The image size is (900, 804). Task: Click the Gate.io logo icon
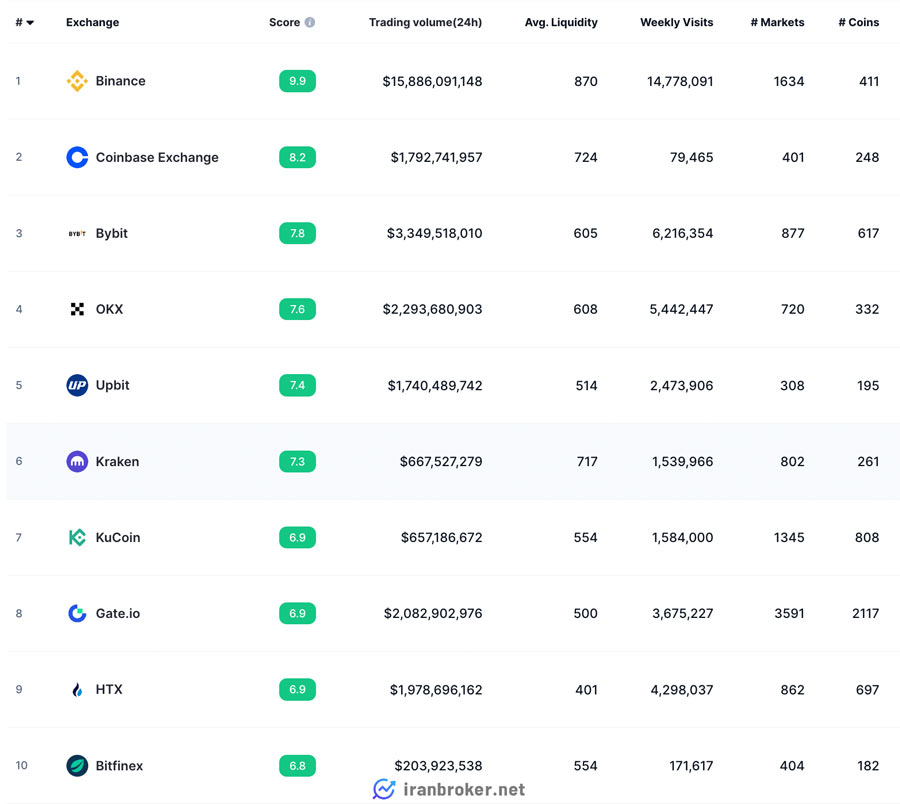click(77, 613)
